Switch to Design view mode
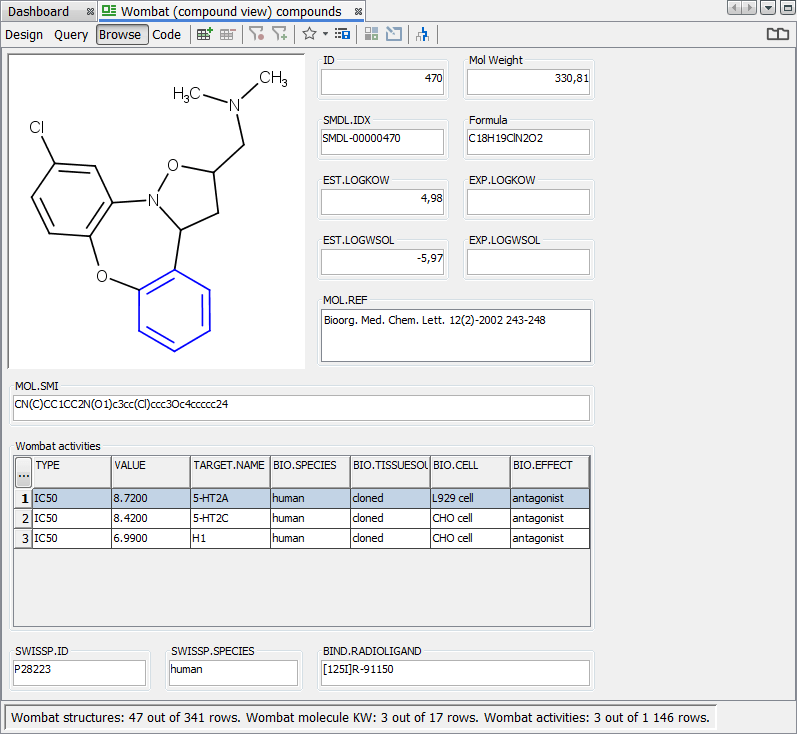 click(x=24, y=34)
